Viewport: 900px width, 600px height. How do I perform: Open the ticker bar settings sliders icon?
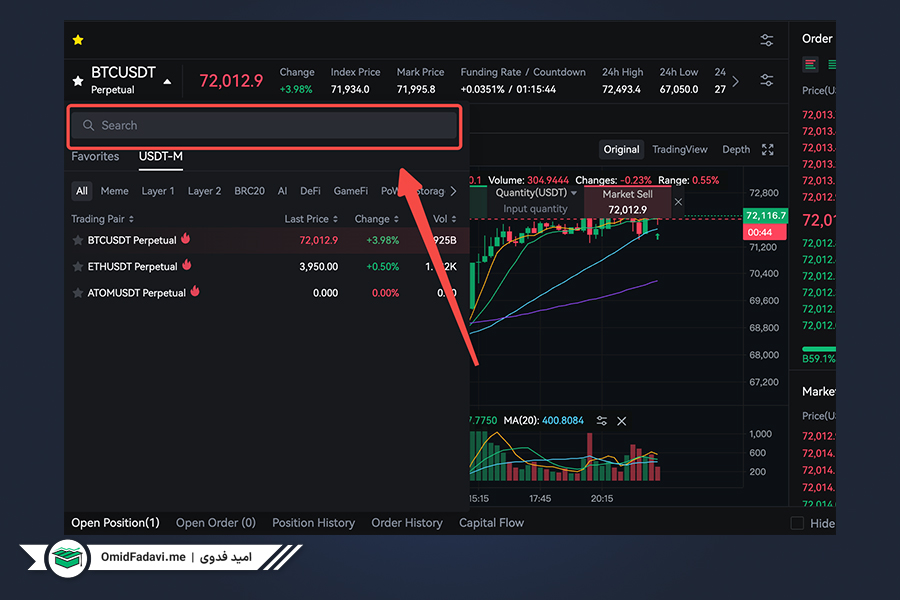point(767,80)
